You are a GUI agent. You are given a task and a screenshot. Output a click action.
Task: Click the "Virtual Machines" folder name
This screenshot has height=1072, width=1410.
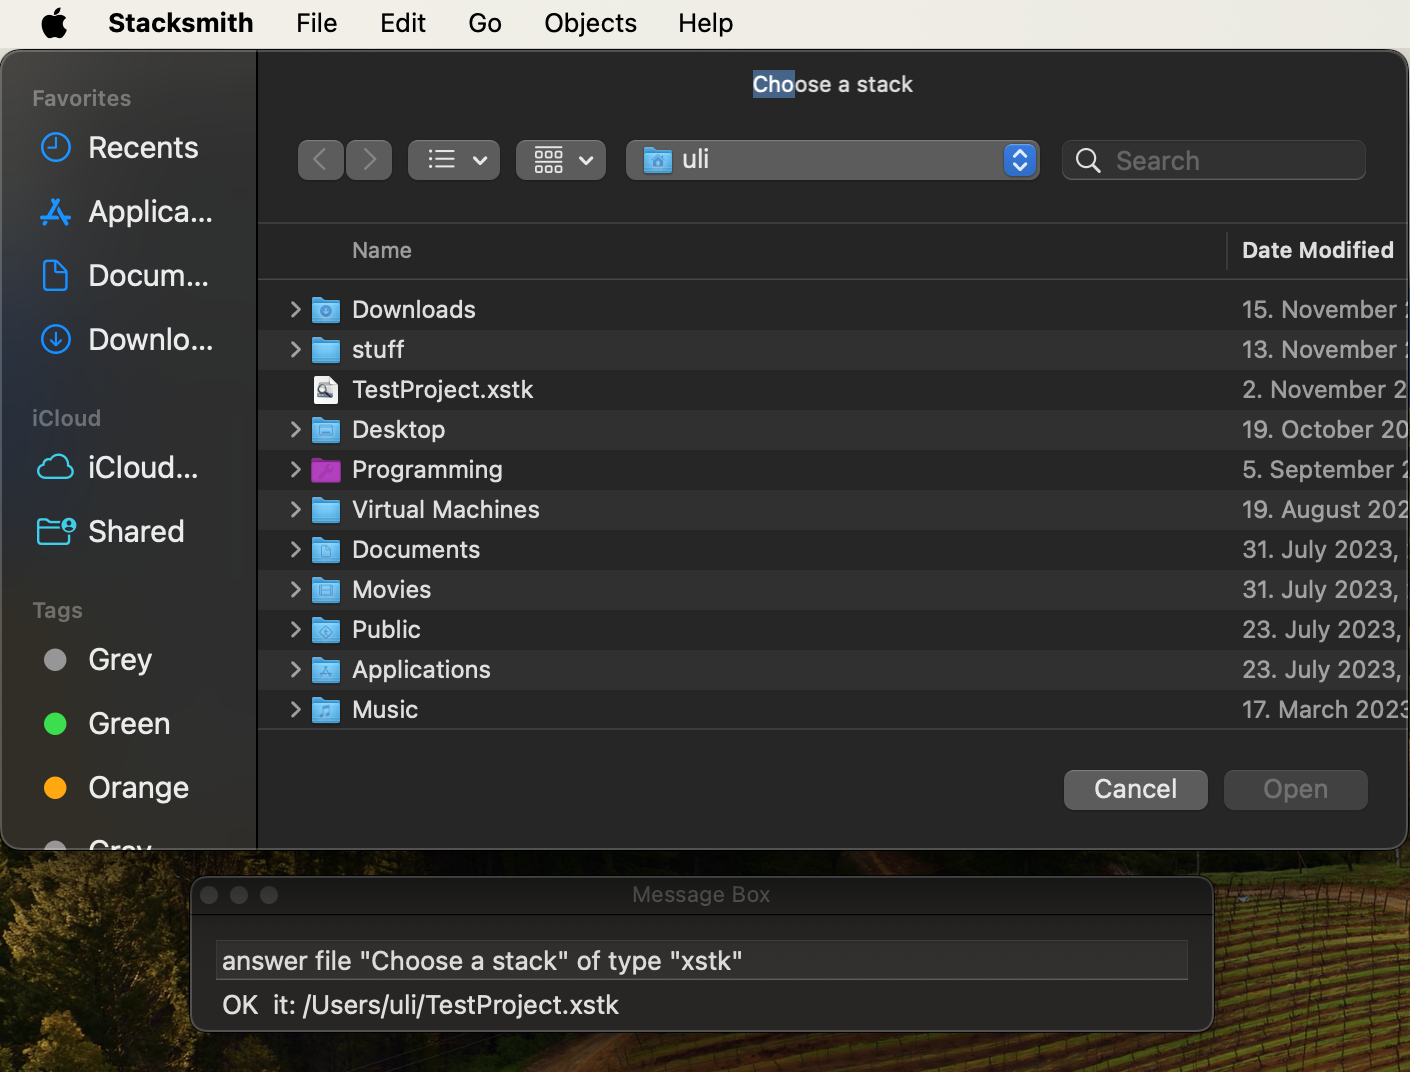(x=446, y=510)
